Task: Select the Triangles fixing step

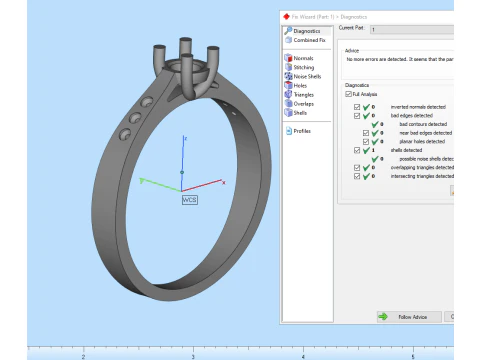Action: pos(299,95)
